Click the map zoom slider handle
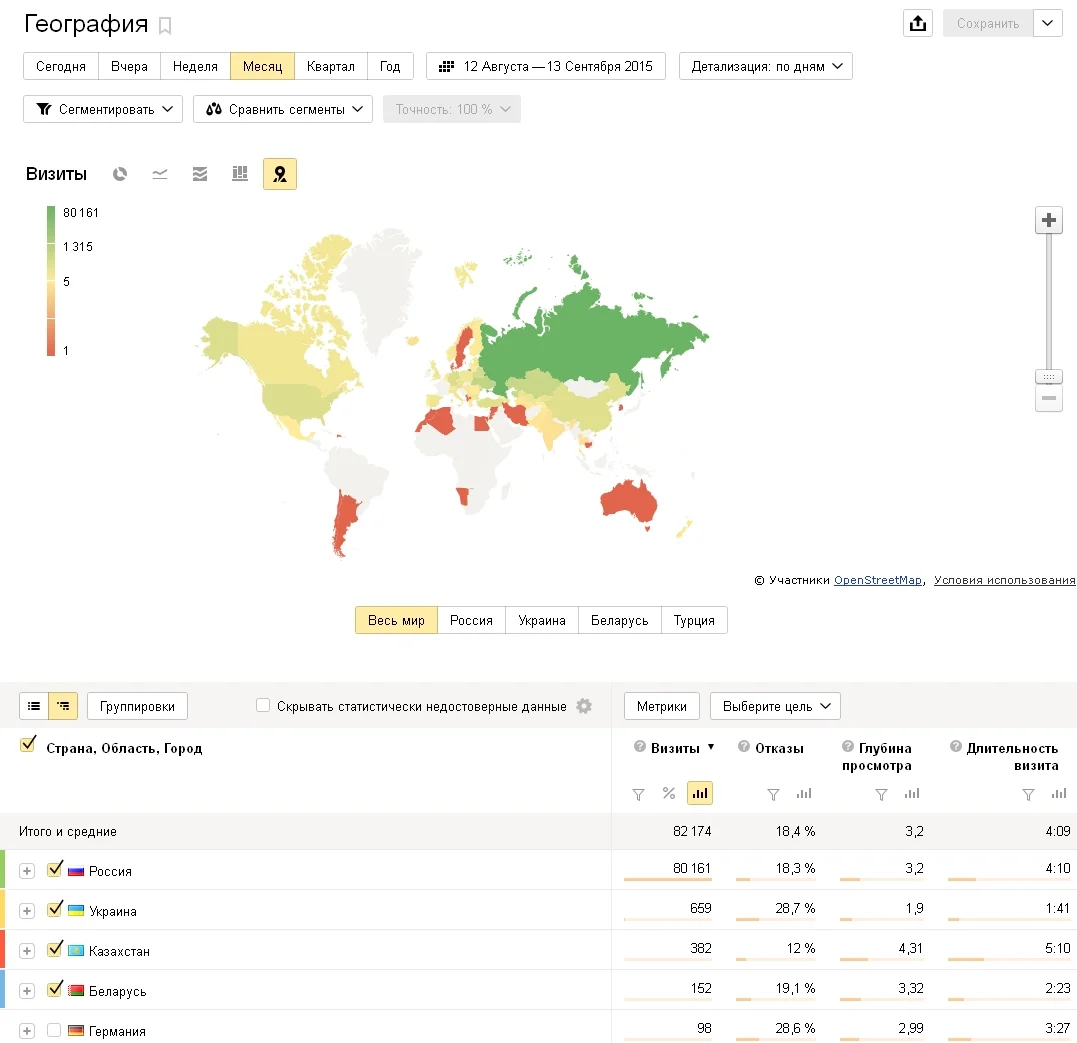 1049,377
